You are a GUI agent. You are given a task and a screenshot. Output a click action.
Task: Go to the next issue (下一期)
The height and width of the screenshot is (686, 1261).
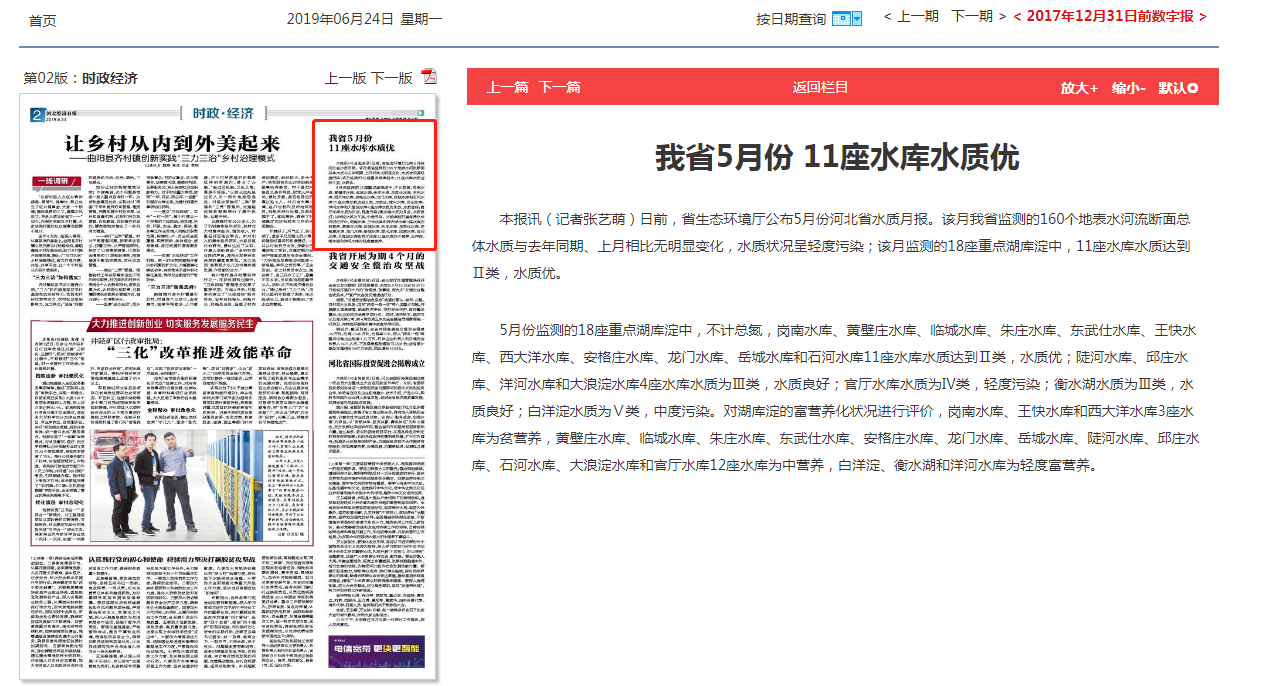[x=977, y=17]
